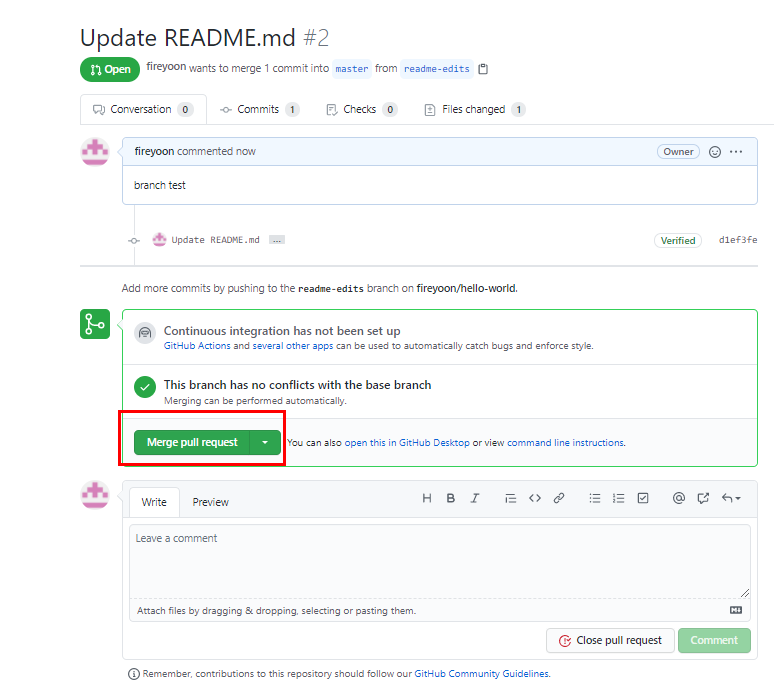The height and width of the screenshot is (684, 774).
Task: Switch to Conversation tab
Action: tap(143, 109)
